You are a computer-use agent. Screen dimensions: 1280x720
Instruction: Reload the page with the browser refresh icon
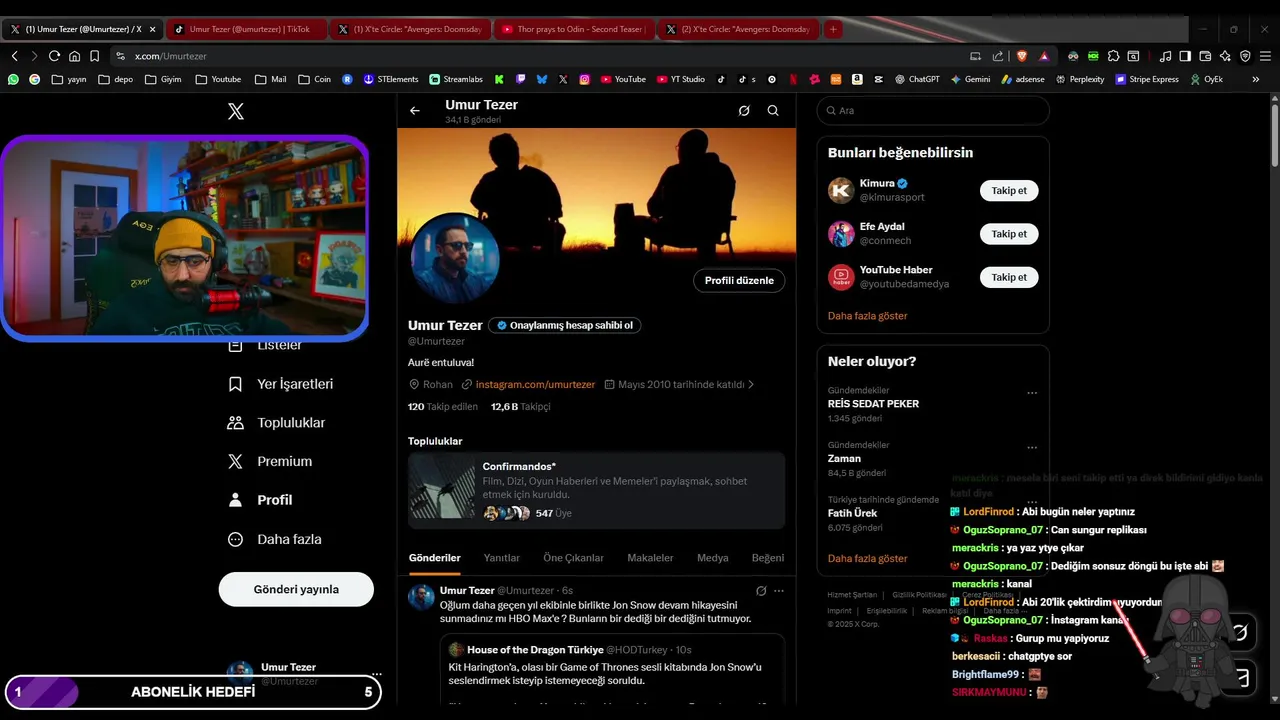[54, 56]
